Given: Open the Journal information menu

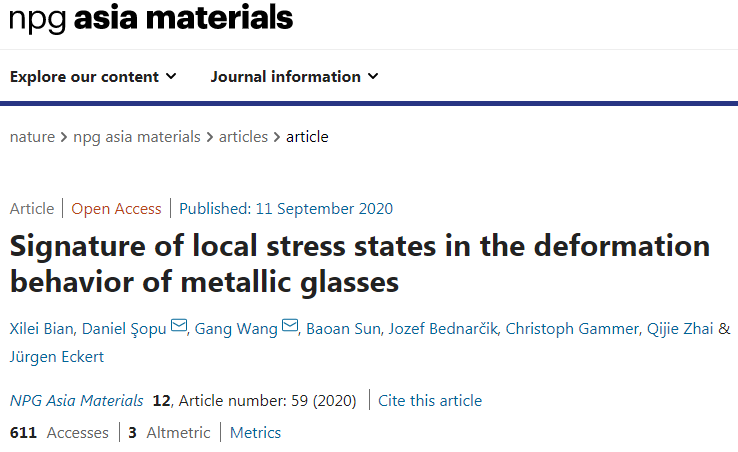Looking at the screenshot, I should [286, 77].
